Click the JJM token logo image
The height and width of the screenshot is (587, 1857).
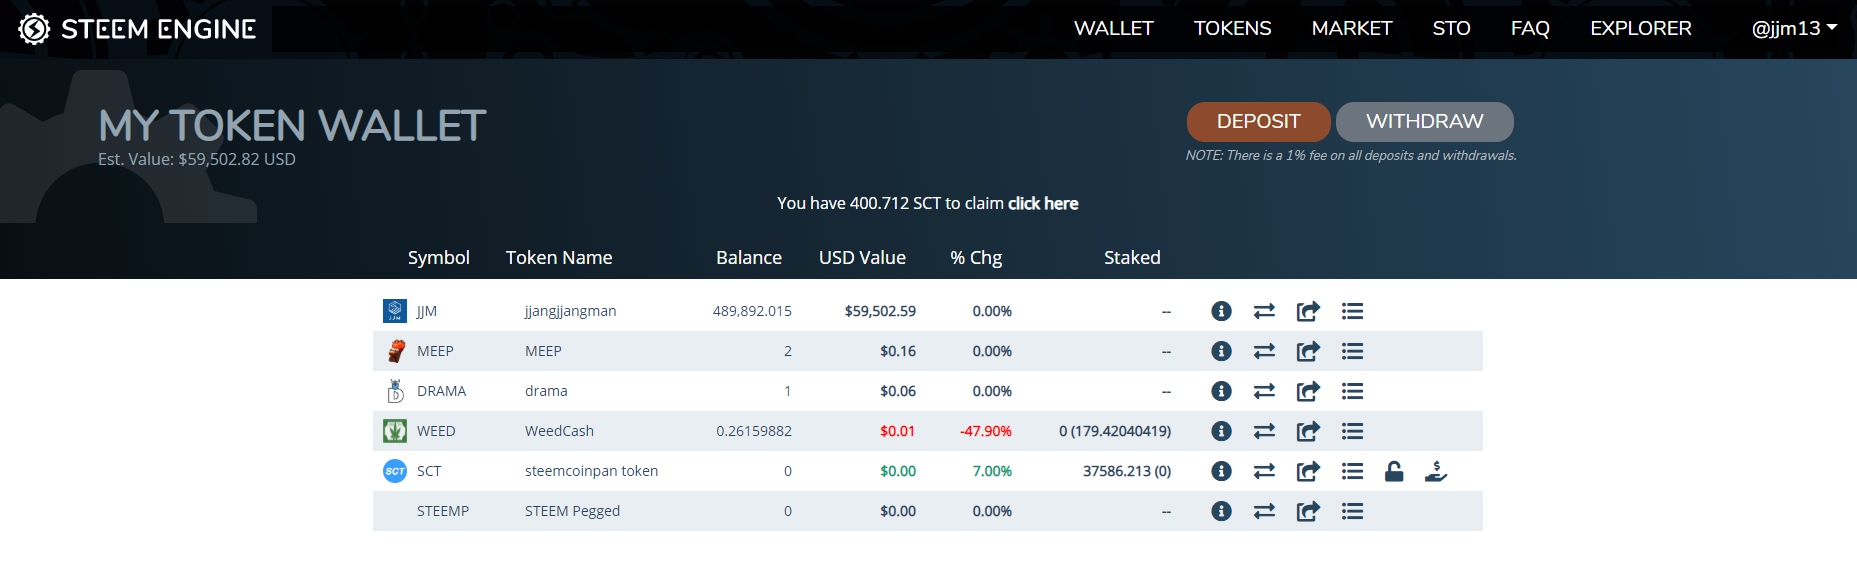click(395, 311)
